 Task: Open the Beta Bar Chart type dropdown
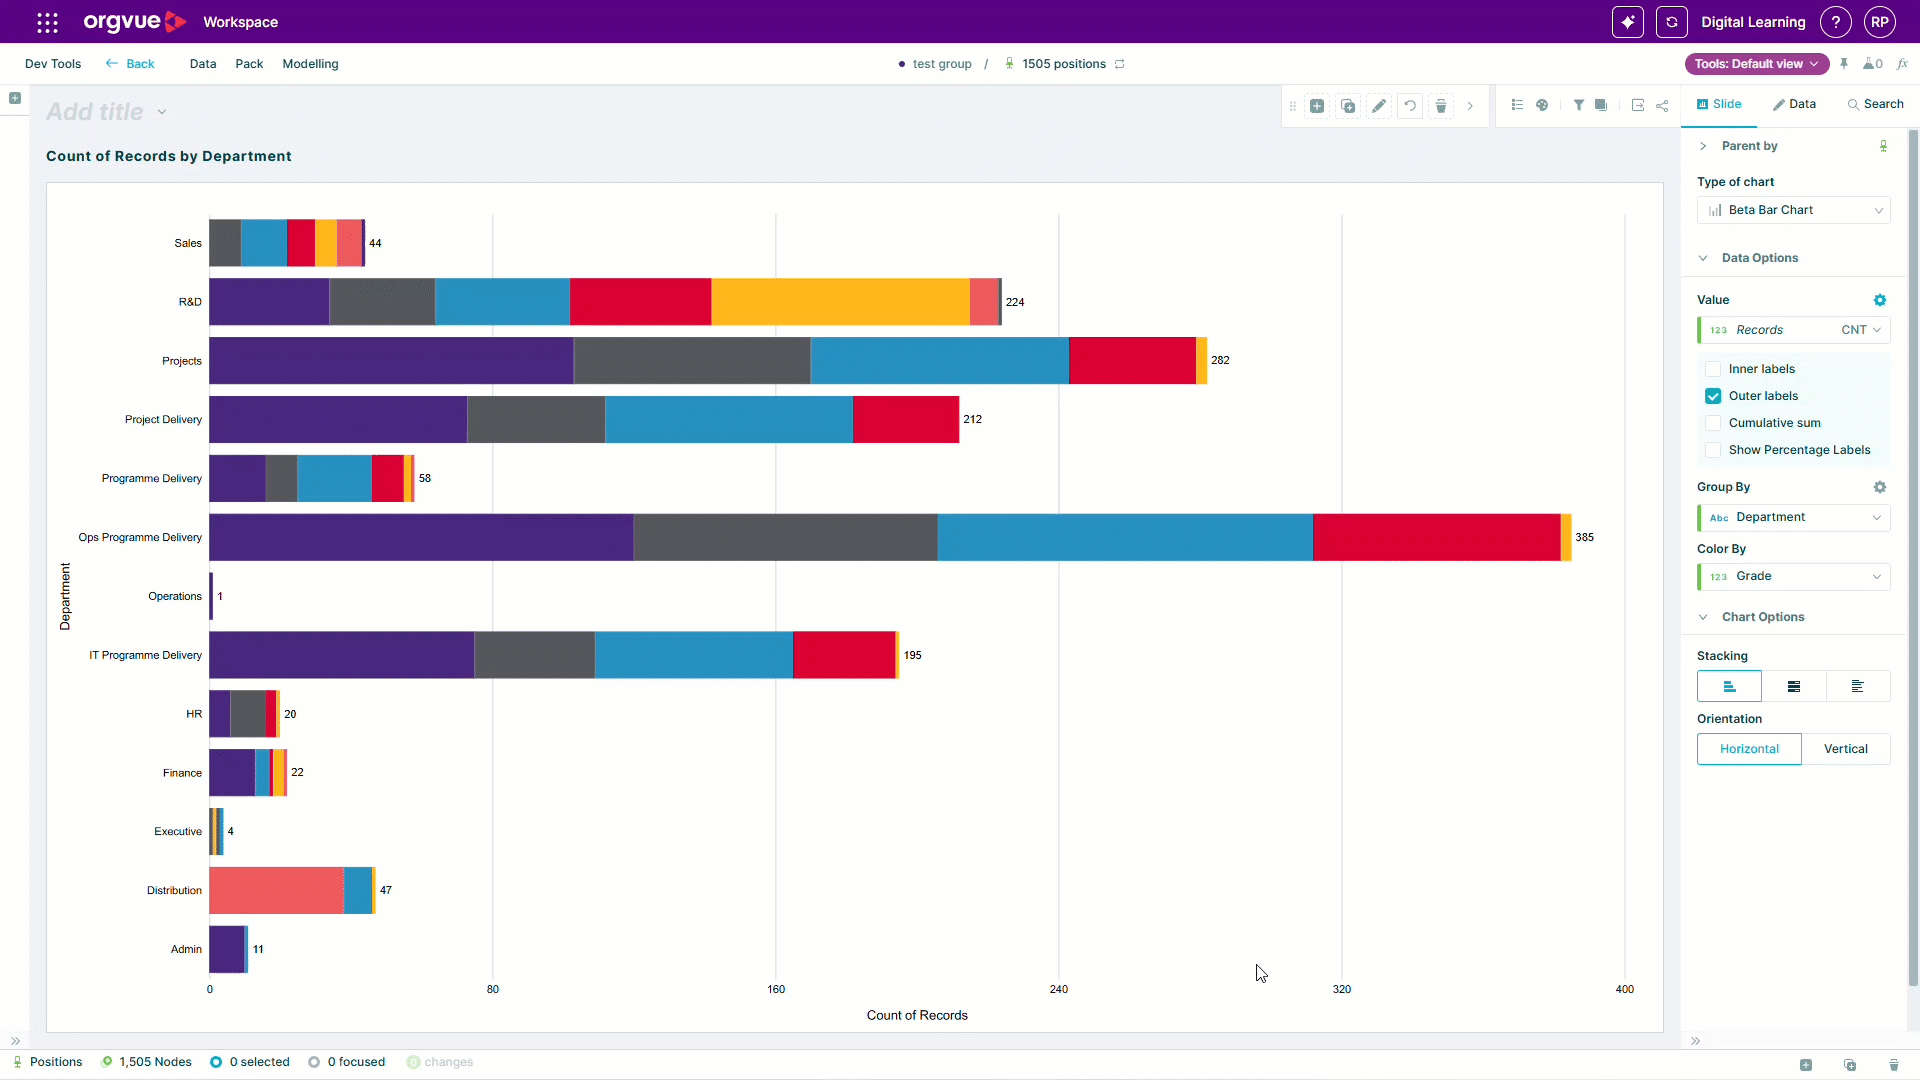pyautogui.click(x=1793, y=210)
